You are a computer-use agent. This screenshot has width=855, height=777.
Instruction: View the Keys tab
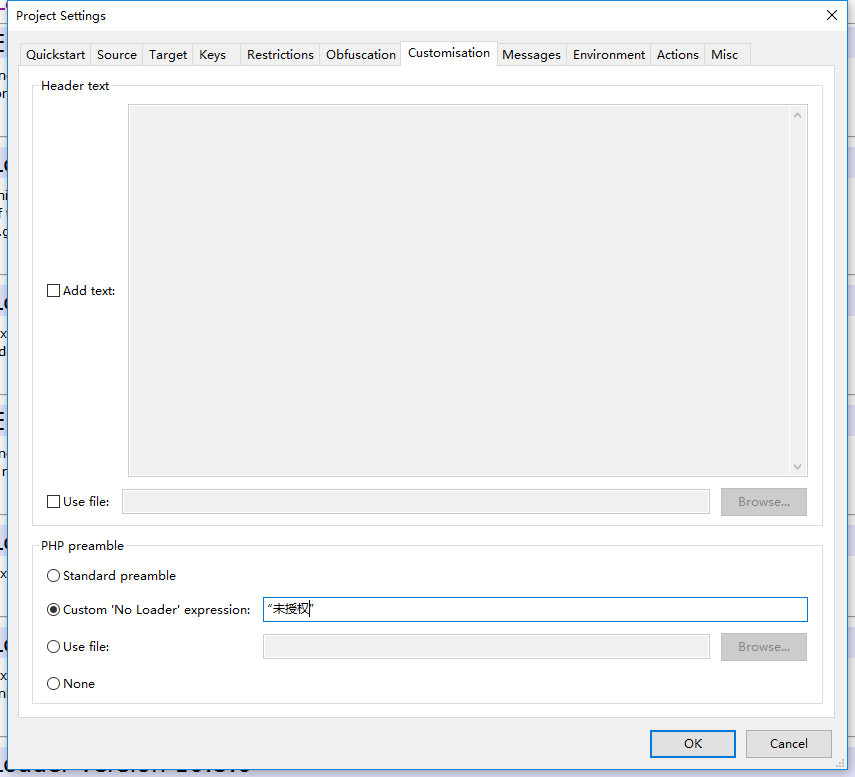212,54
